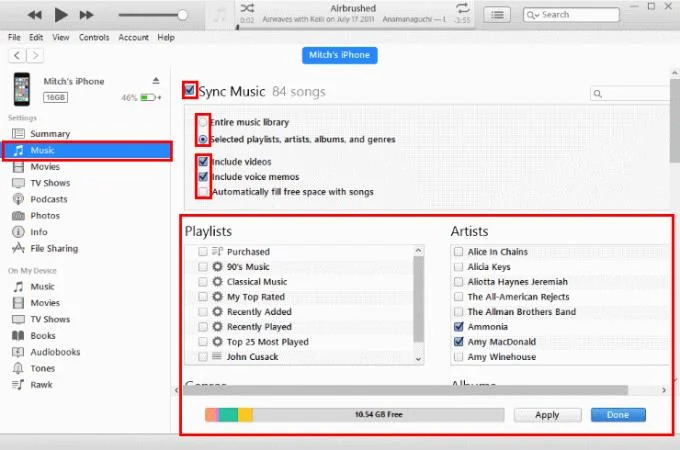Open the File menu
Image resolution: width=680 pixels, height=450 pixels.
(14, 37)
